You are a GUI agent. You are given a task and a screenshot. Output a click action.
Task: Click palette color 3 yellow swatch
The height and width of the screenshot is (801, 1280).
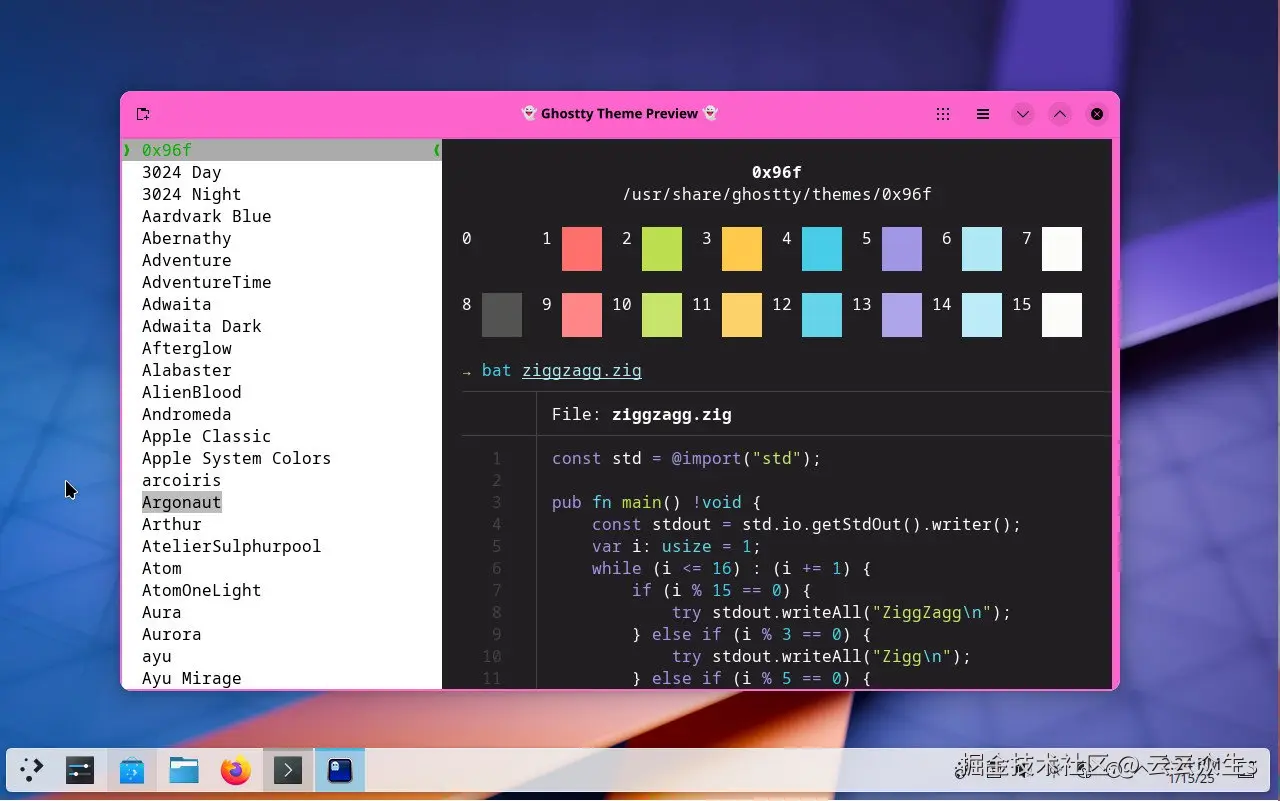tap(742, 249)
